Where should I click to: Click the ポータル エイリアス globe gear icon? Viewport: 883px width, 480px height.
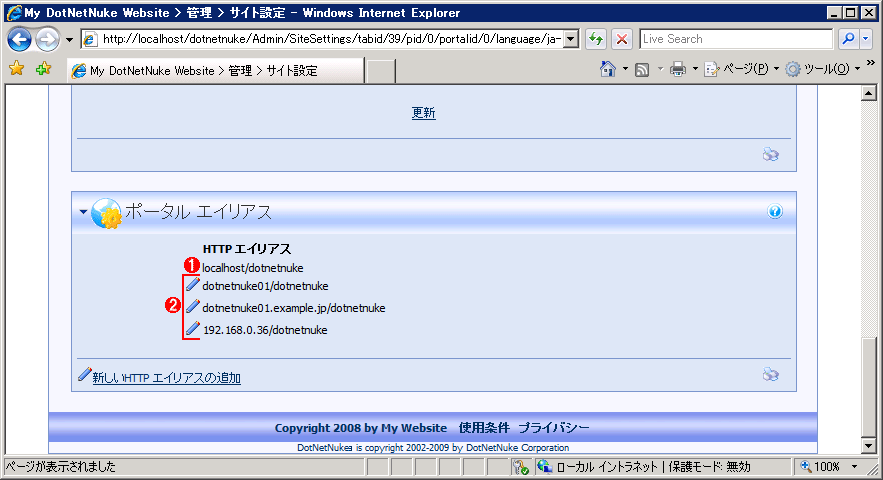[x=106, y=214]
